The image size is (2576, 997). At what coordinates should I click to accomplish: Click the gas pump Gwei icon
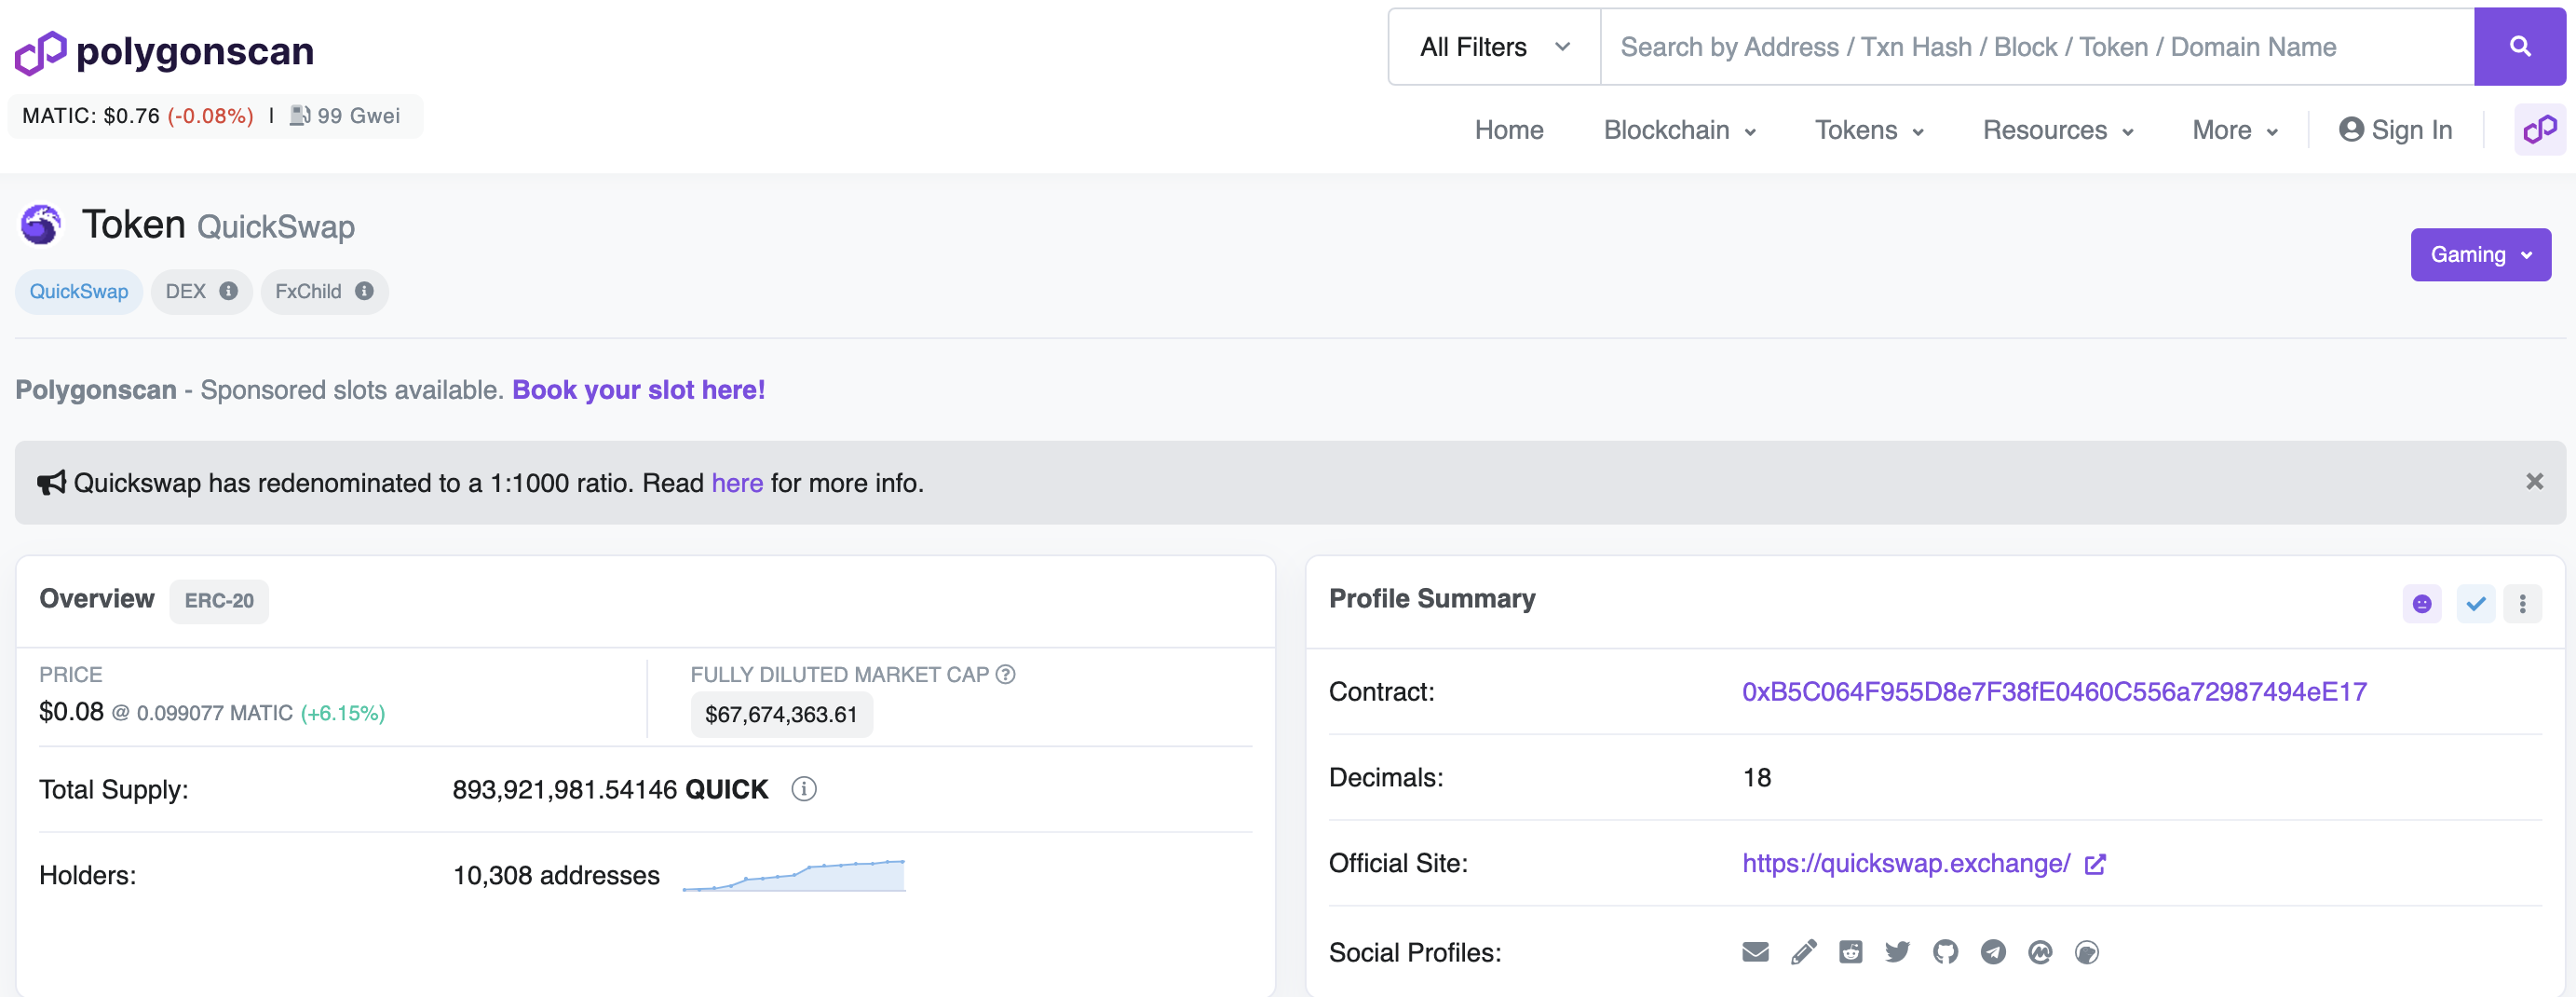(300, 115)
